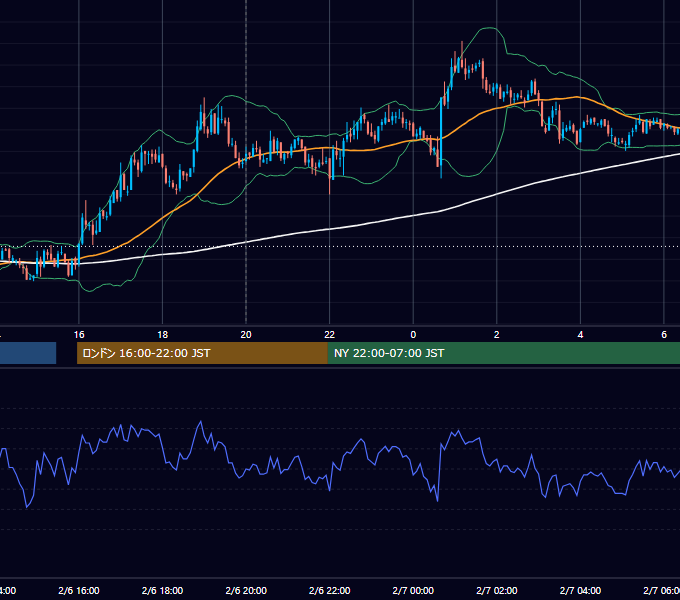Click the 4 hour label on time axis
This screenshot has width=680, height=600.
coord(580,335)
